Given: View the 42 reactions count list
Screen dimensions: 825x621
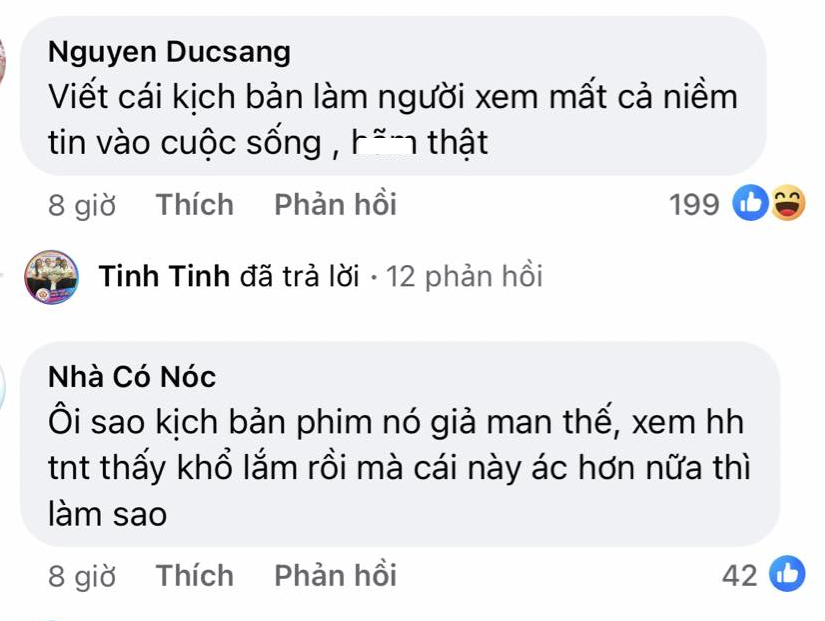Looking at the screenshot, I should (739, 576).
